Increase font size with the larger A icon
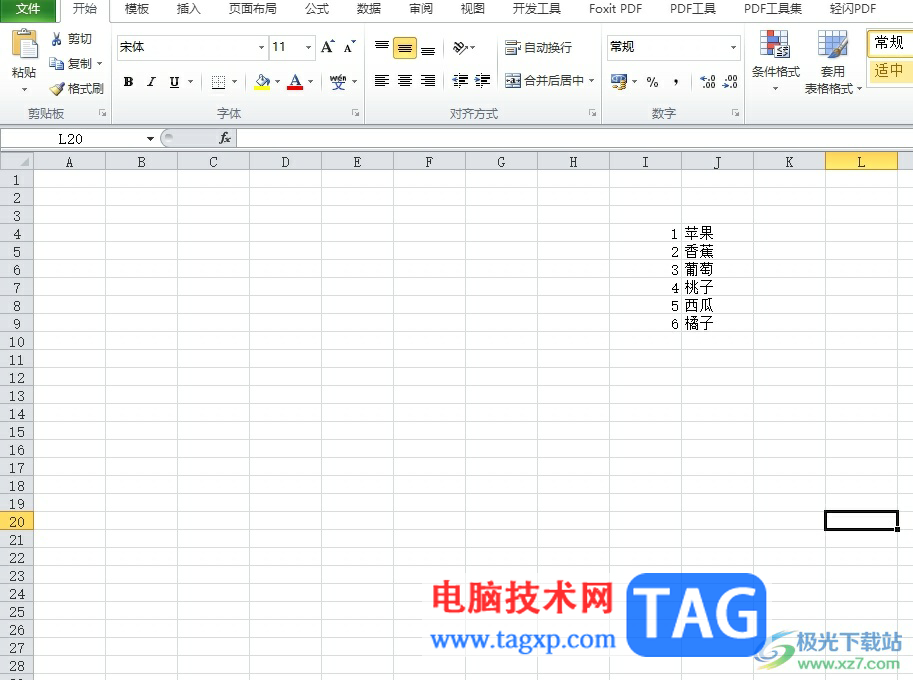 328,47
